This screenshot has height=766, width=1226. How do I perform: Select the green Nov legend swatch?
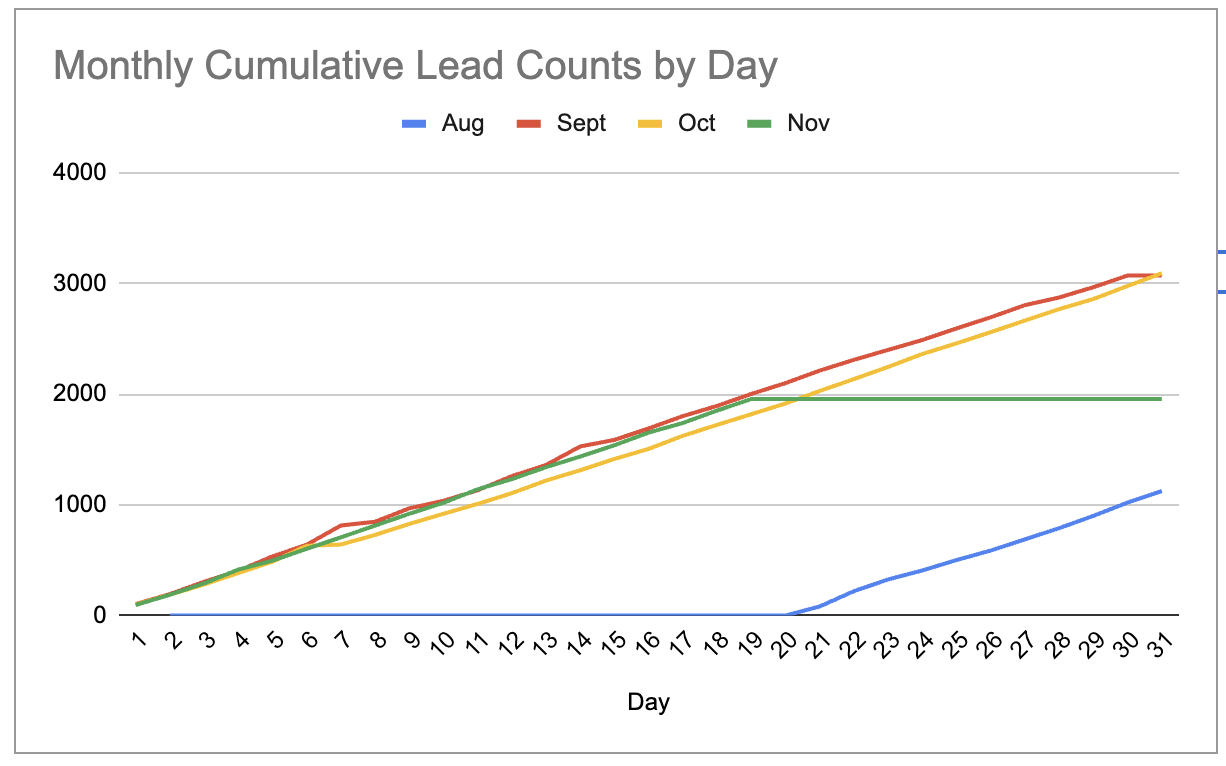tap(761, 124)
